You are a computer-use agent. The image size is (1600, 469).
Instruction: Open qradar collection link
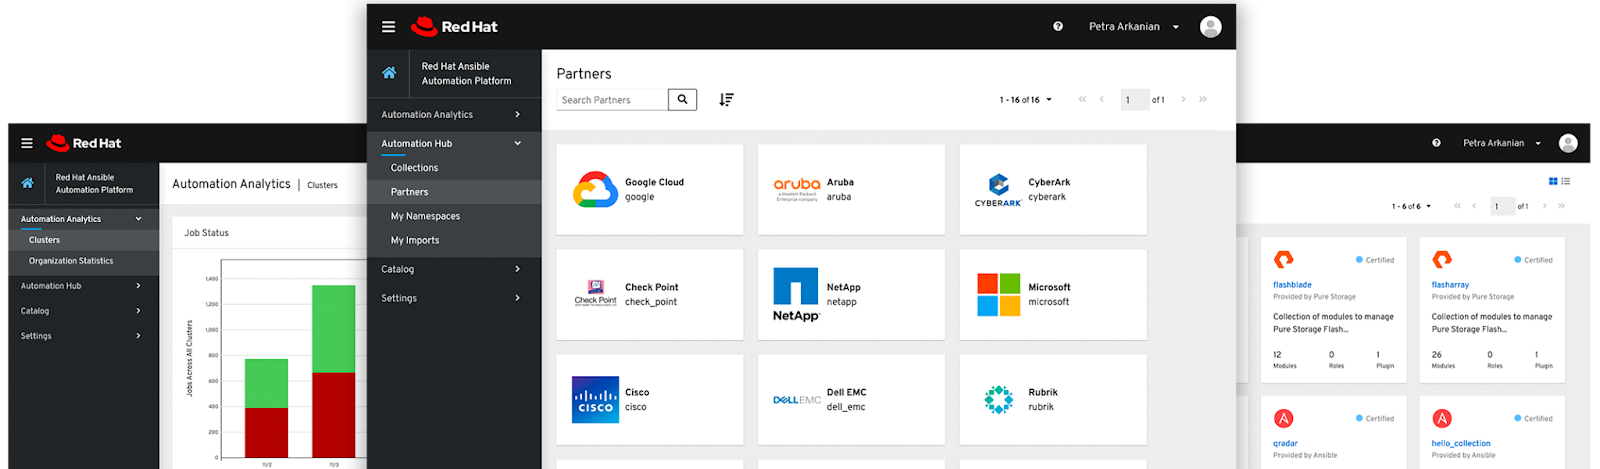click(1285, 443)
